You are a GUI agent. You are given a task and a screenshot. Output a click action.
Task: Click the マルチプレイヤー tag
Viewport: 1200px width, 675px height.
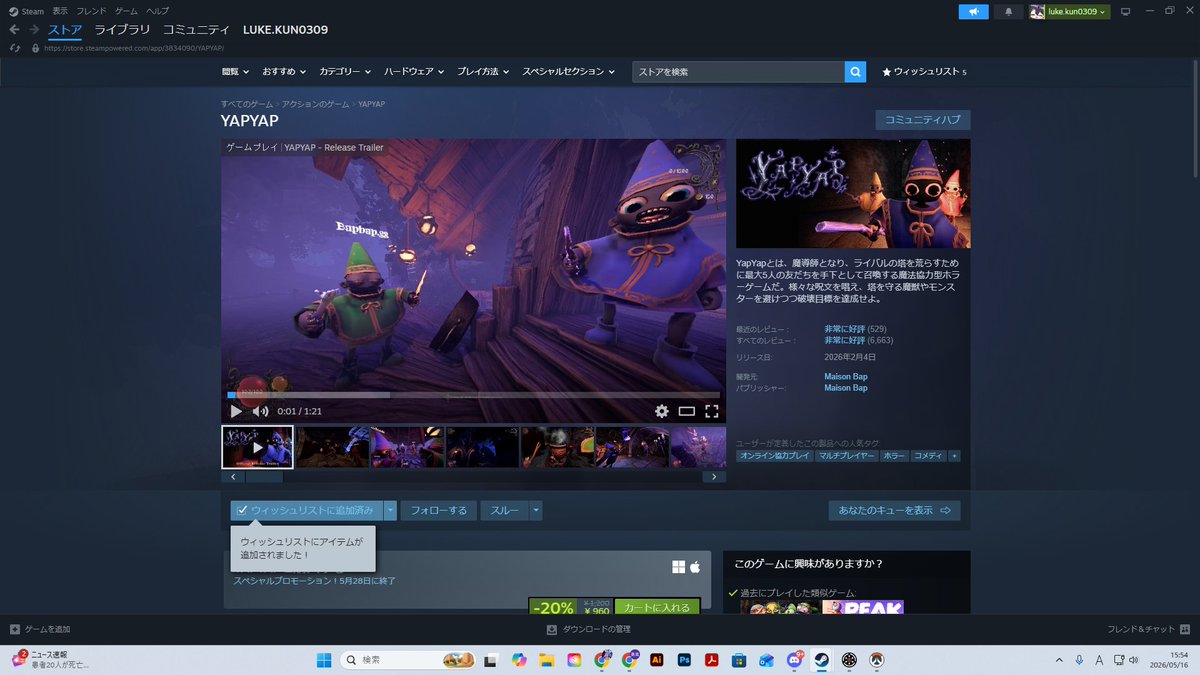click(x=847, y=455)
